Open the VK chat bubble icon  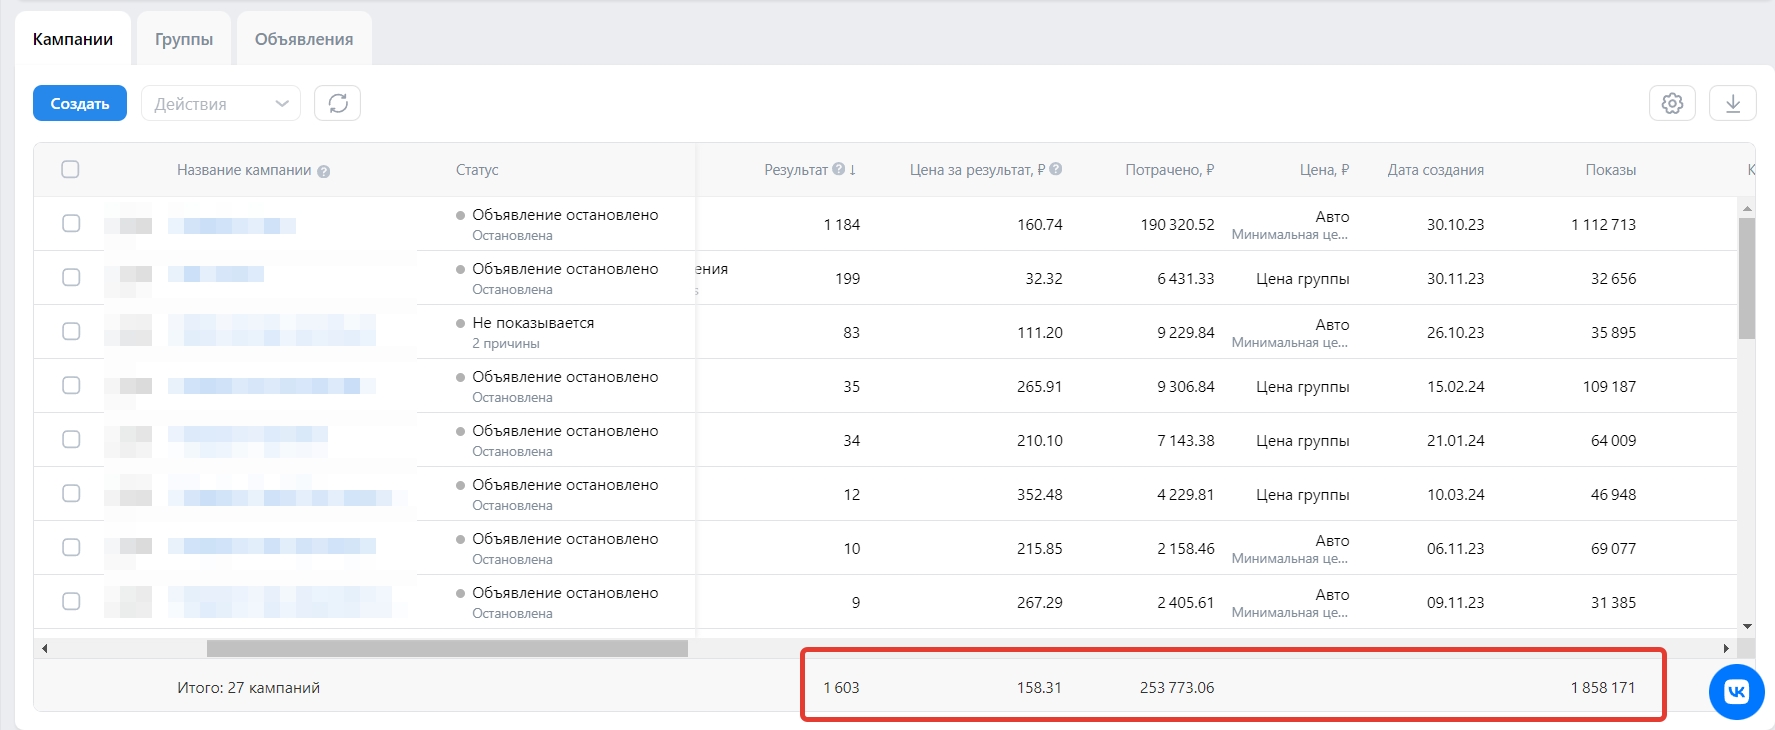(x=1737, y=691)
